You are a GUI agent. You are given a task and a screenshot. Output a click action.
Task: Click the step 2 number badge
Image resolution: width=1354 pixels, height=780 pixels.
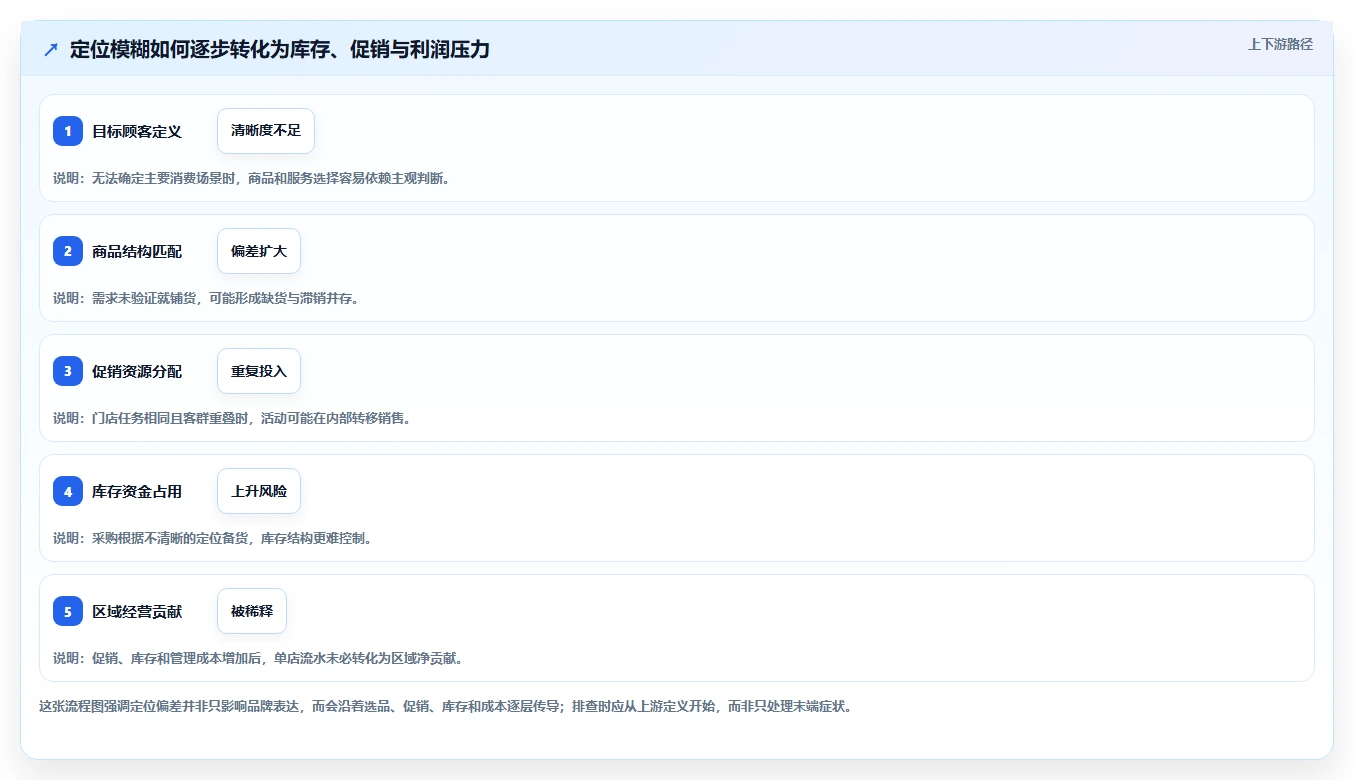pos(68,251)
